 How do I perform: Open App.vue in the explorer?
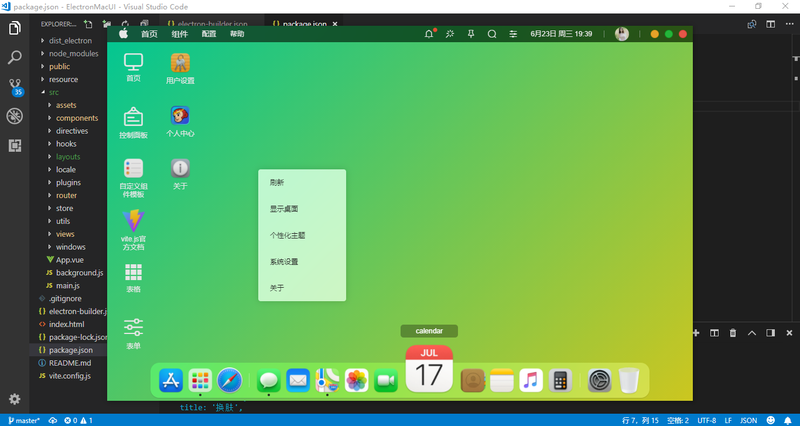pos(68,260)
